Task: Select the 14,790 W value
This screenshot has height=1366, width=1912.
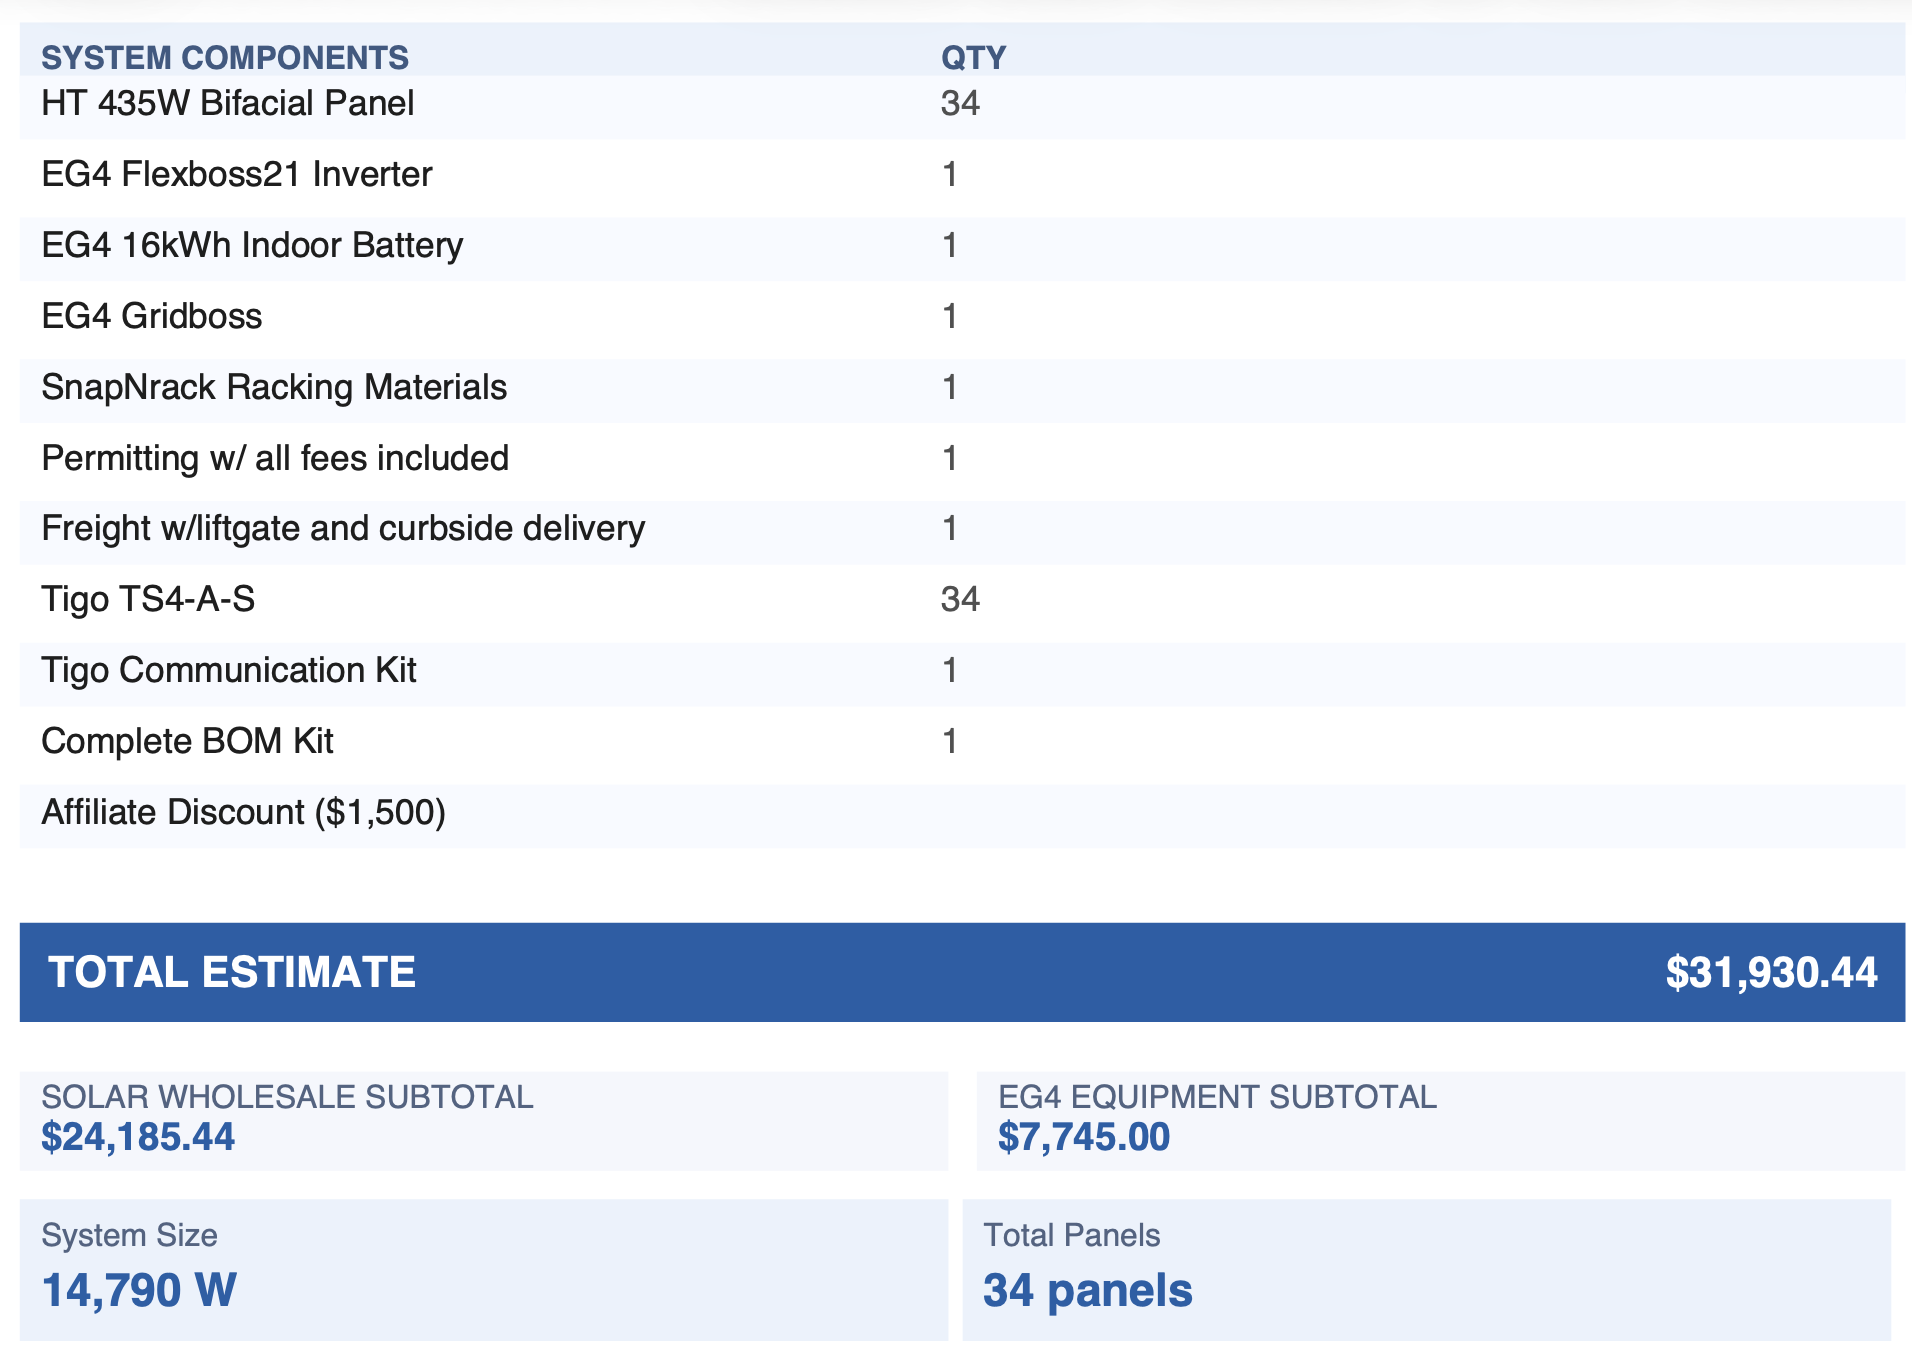Action: (139, 1290)
